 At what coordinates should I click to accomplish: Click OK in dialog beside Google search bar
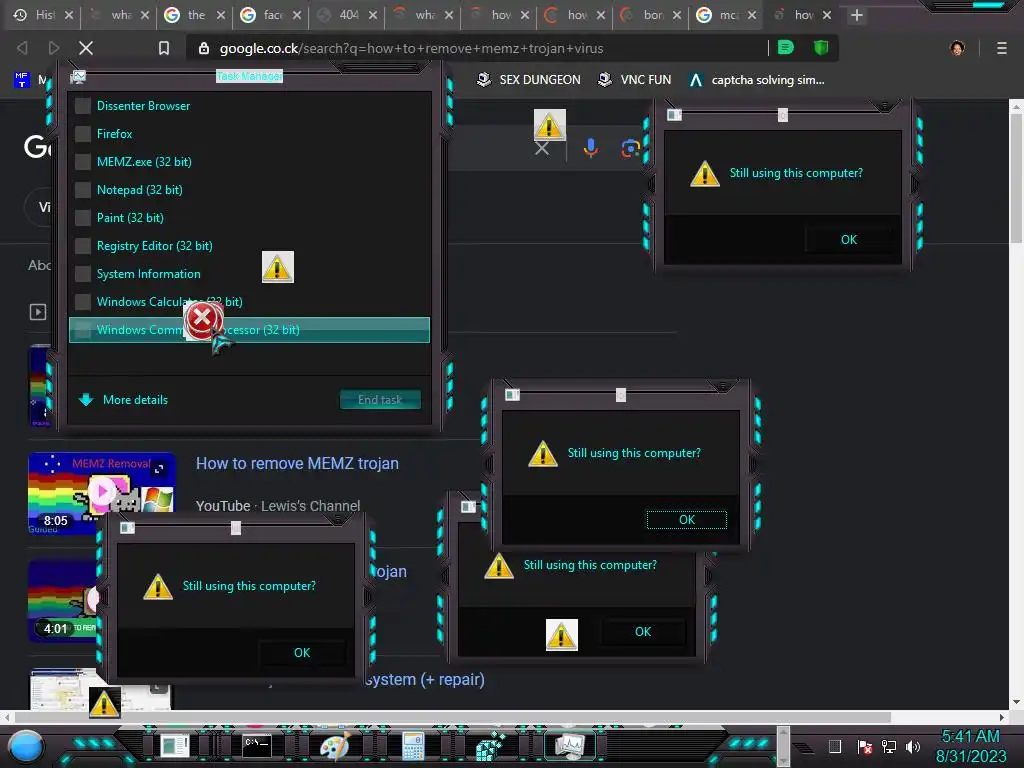click(x=849, y=240)
